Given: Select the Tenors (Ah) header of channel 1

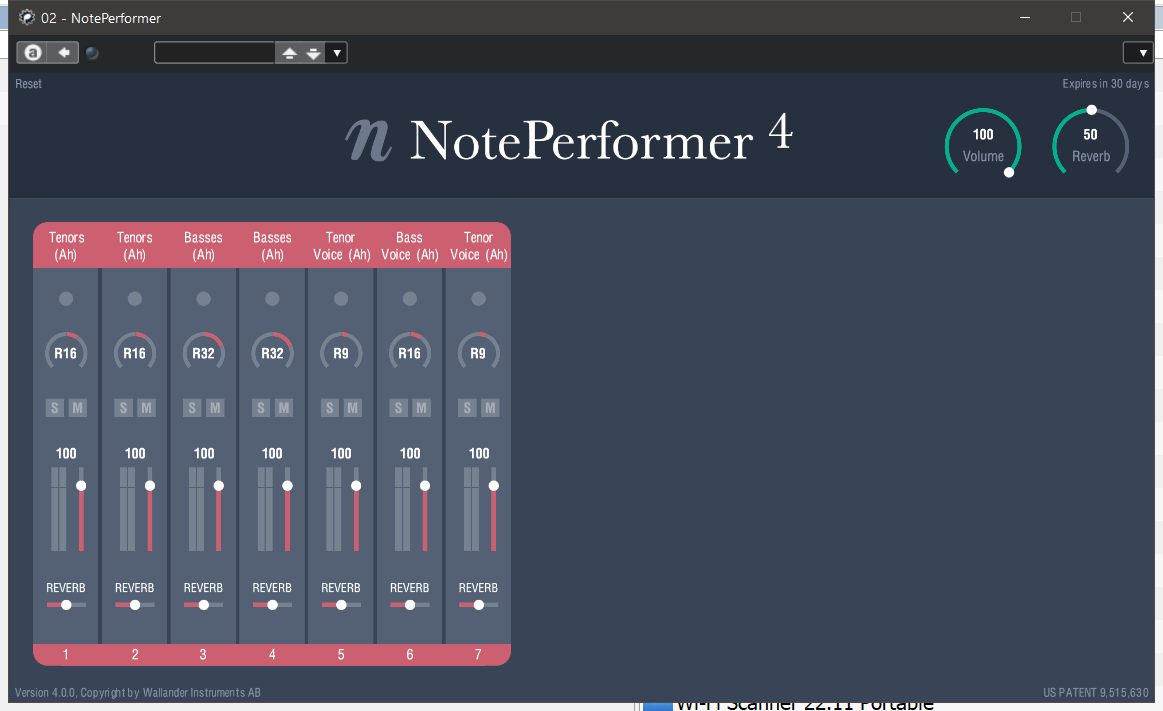Looking at the screenshot, I should click(66, 245).
